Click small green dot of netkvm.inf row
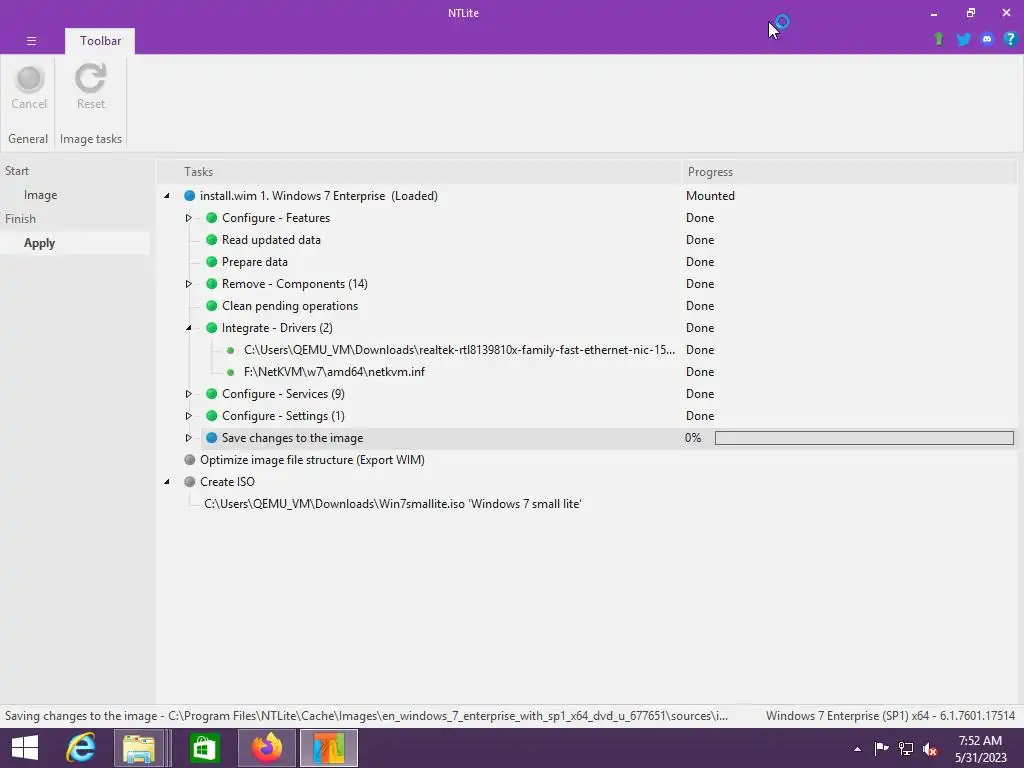This screenshot has width=1024, height=768. coord(231,372)
